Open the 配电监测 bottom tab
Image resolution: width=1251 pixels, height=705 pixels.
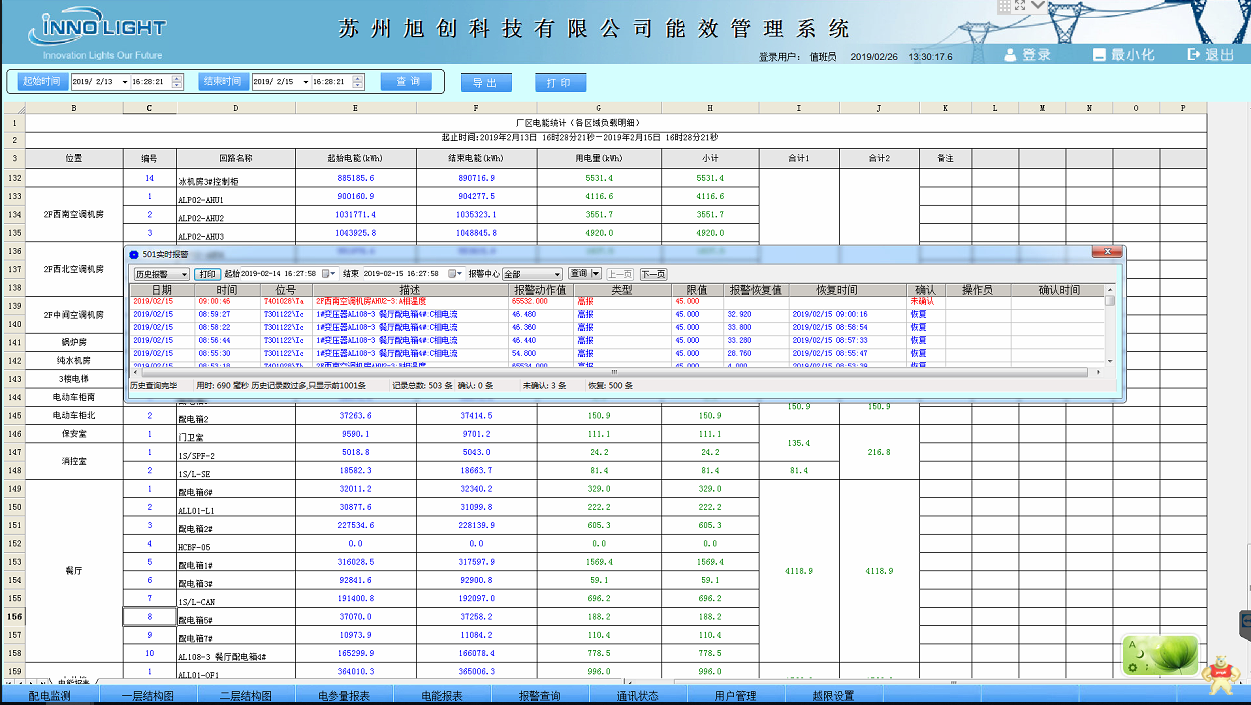(49, 696)
